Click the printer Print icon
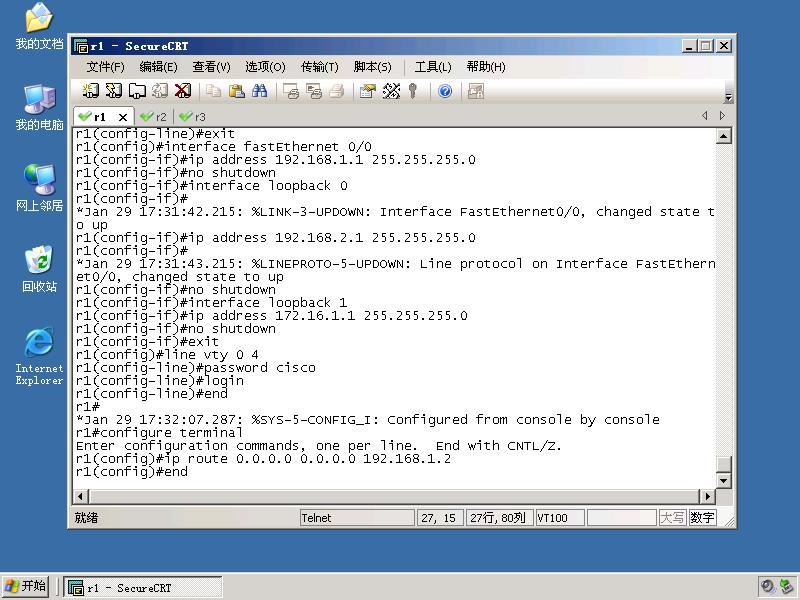The image size is (800, 600). (337, 91)
